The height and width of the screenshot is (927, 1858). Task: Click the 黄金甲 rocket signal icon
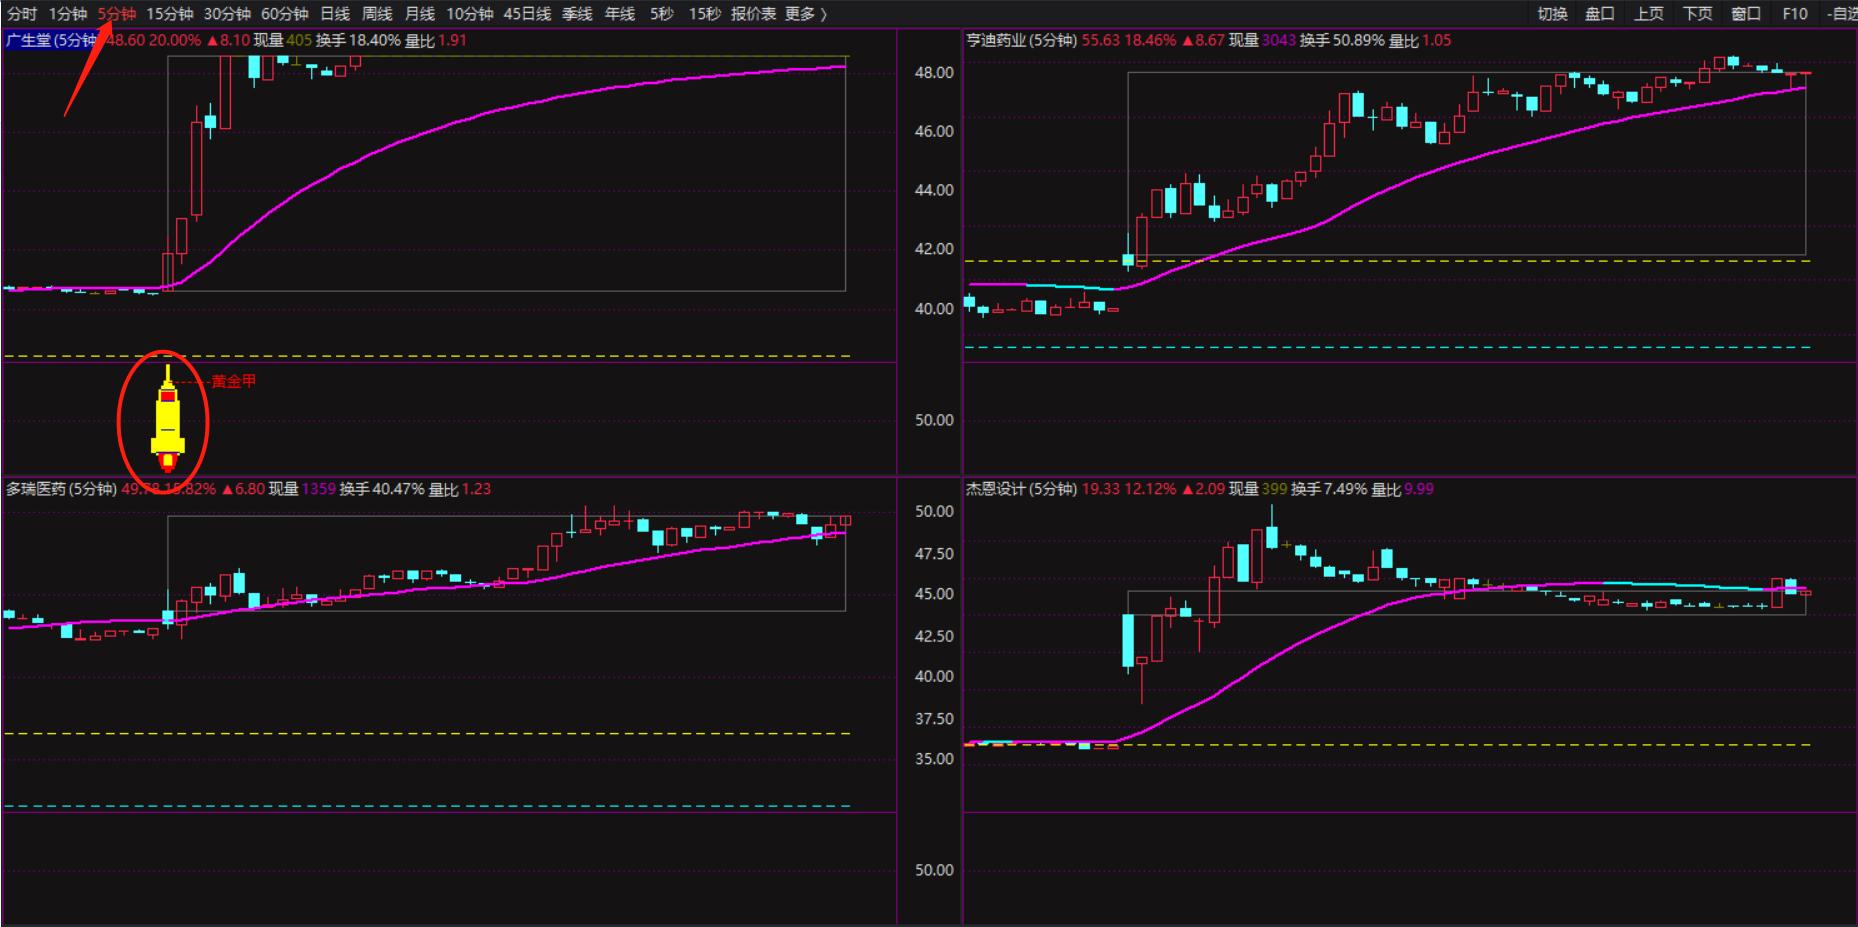(168, 419)
